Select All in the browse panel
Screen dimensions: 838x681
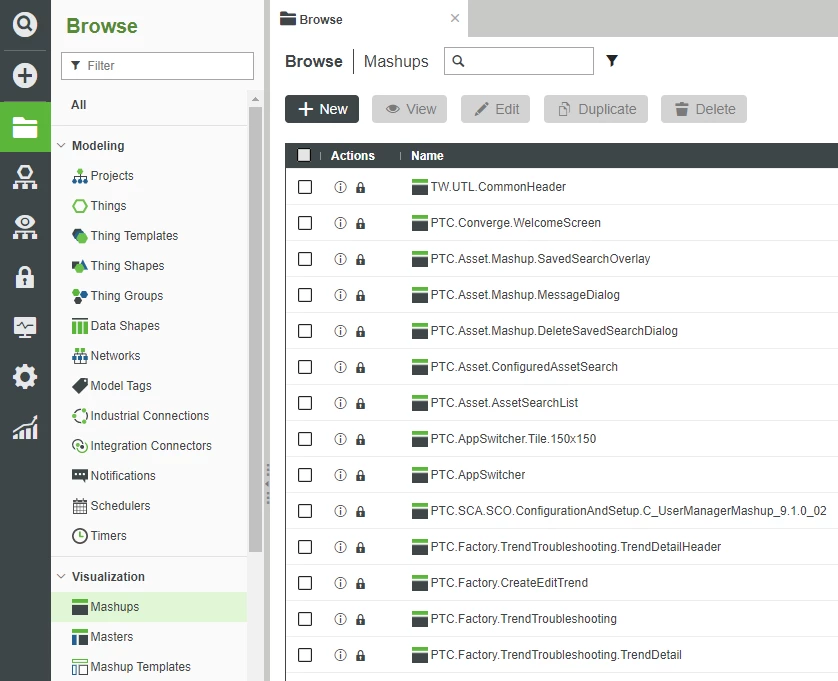pyautogui.click(x=79, y=105)
